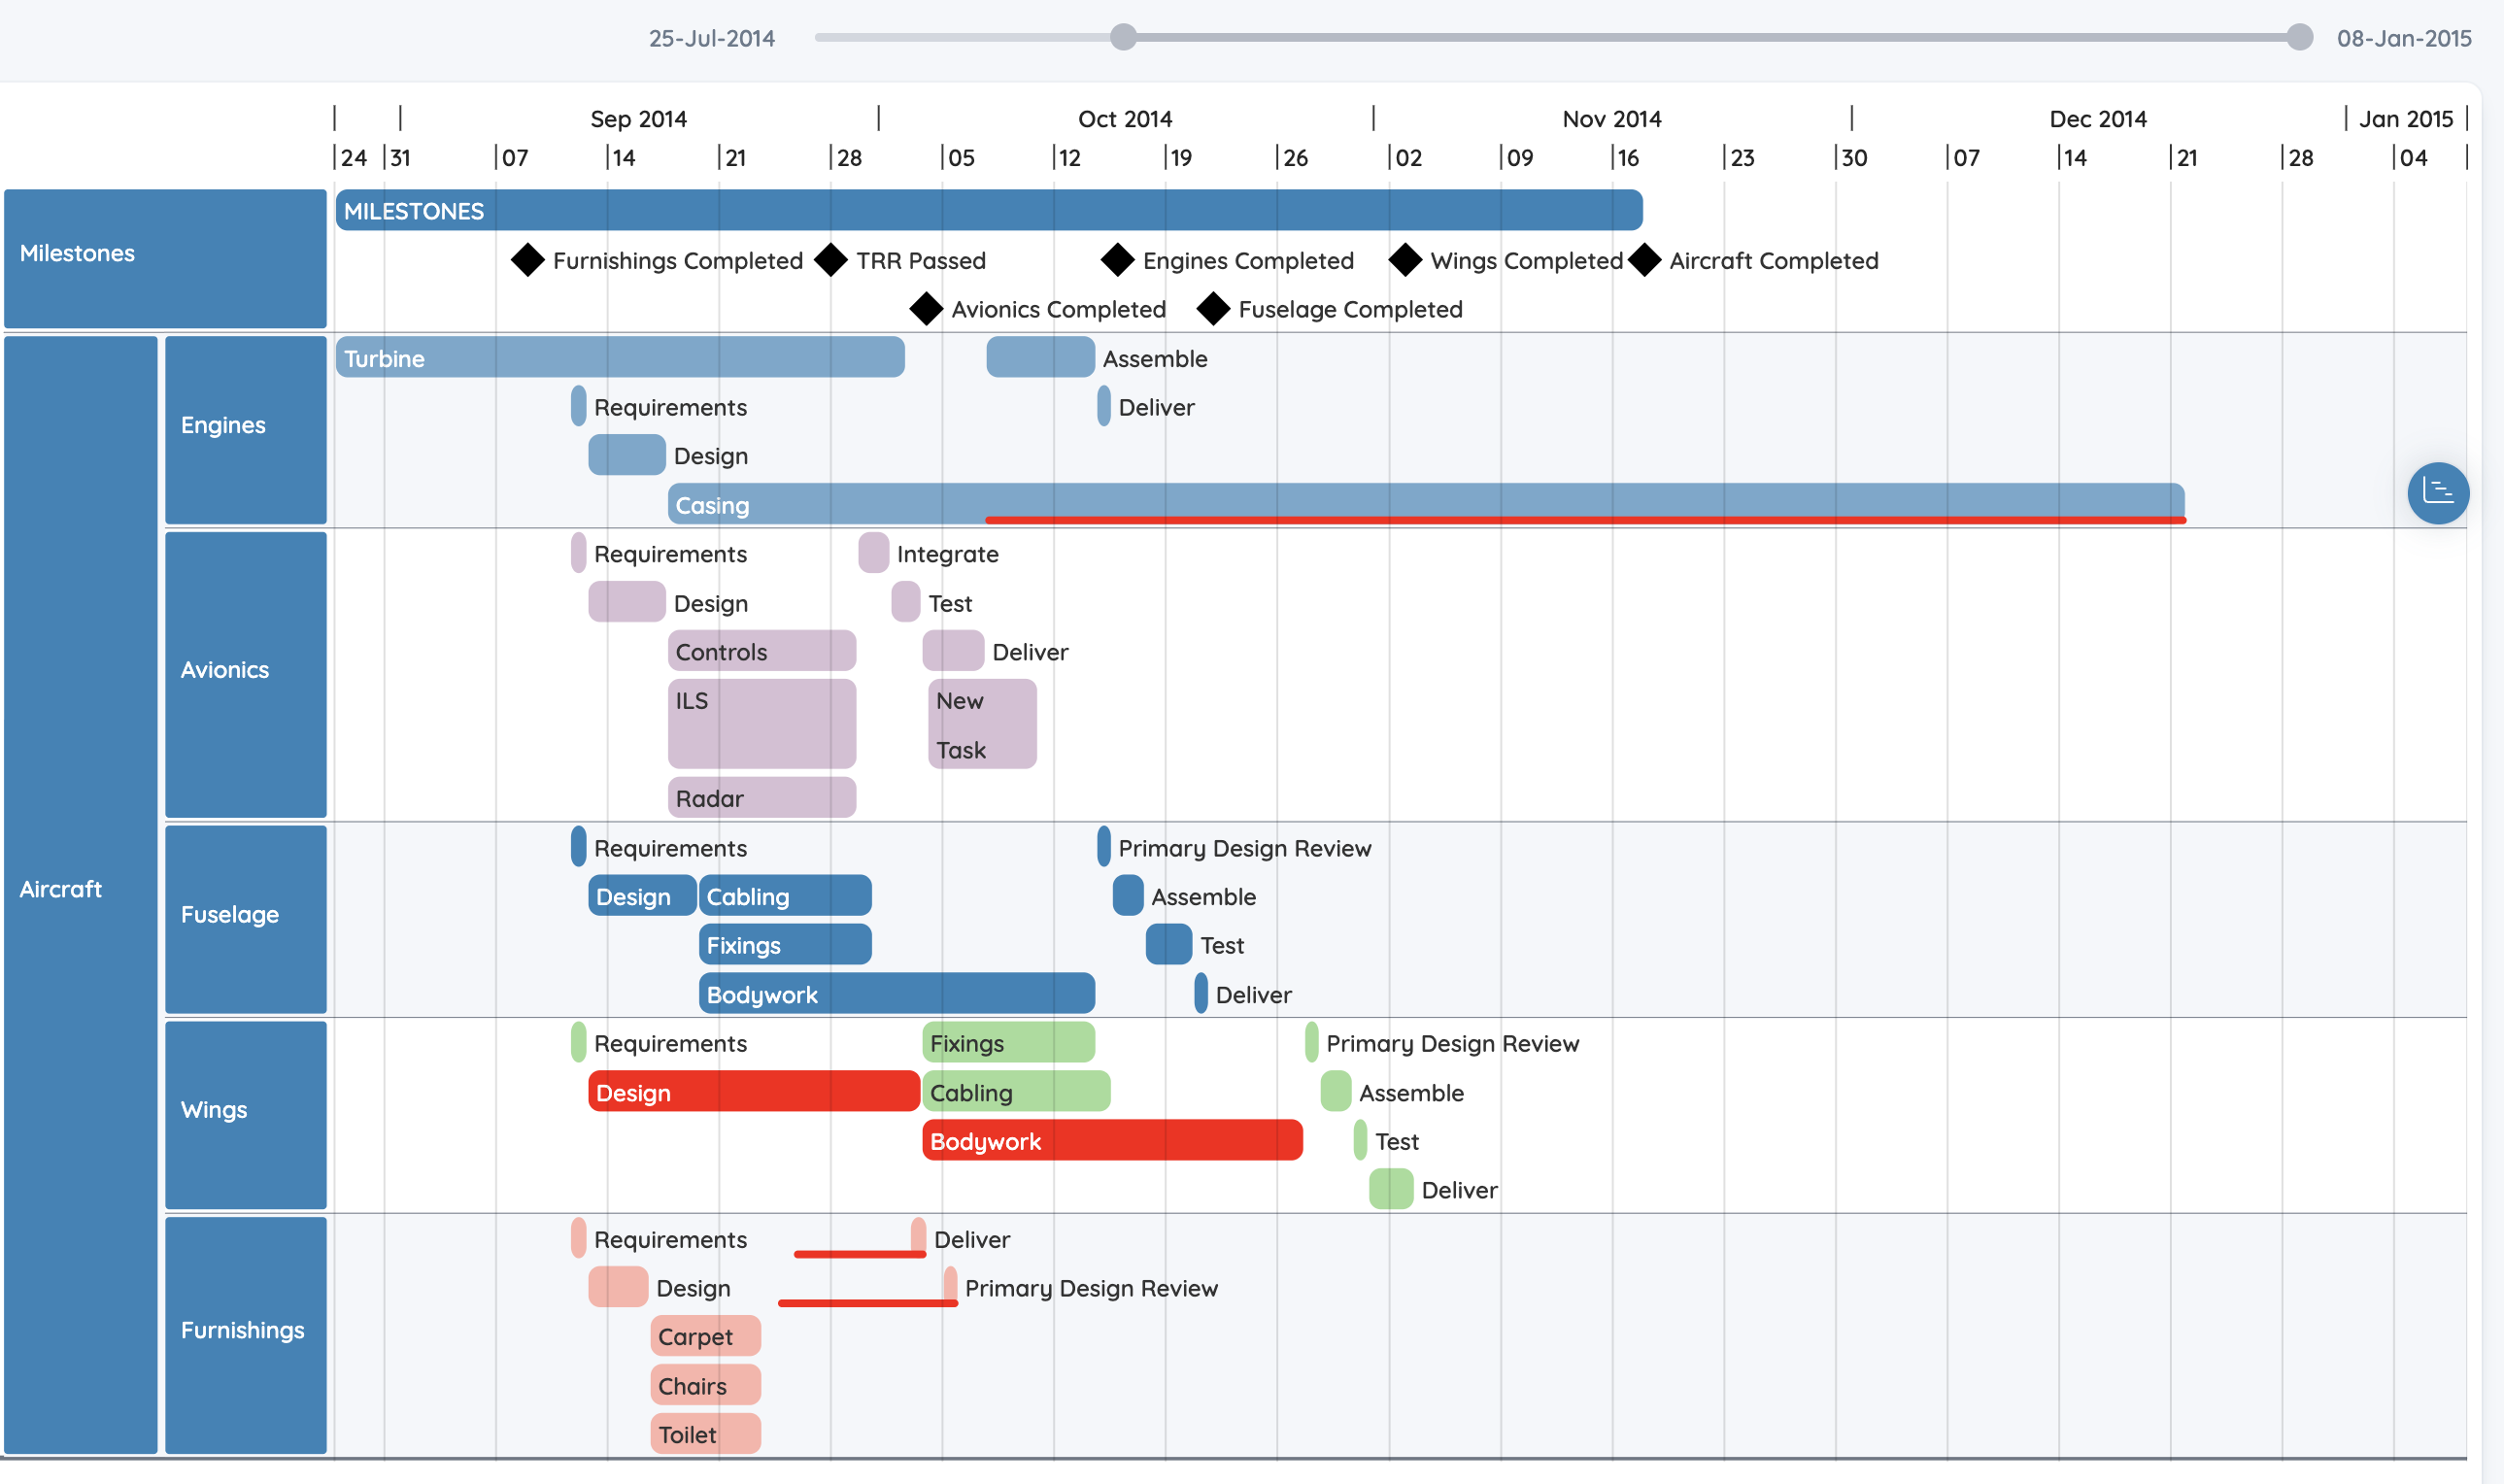Select the Avionics Radar task bar

(x=762, y=797)
